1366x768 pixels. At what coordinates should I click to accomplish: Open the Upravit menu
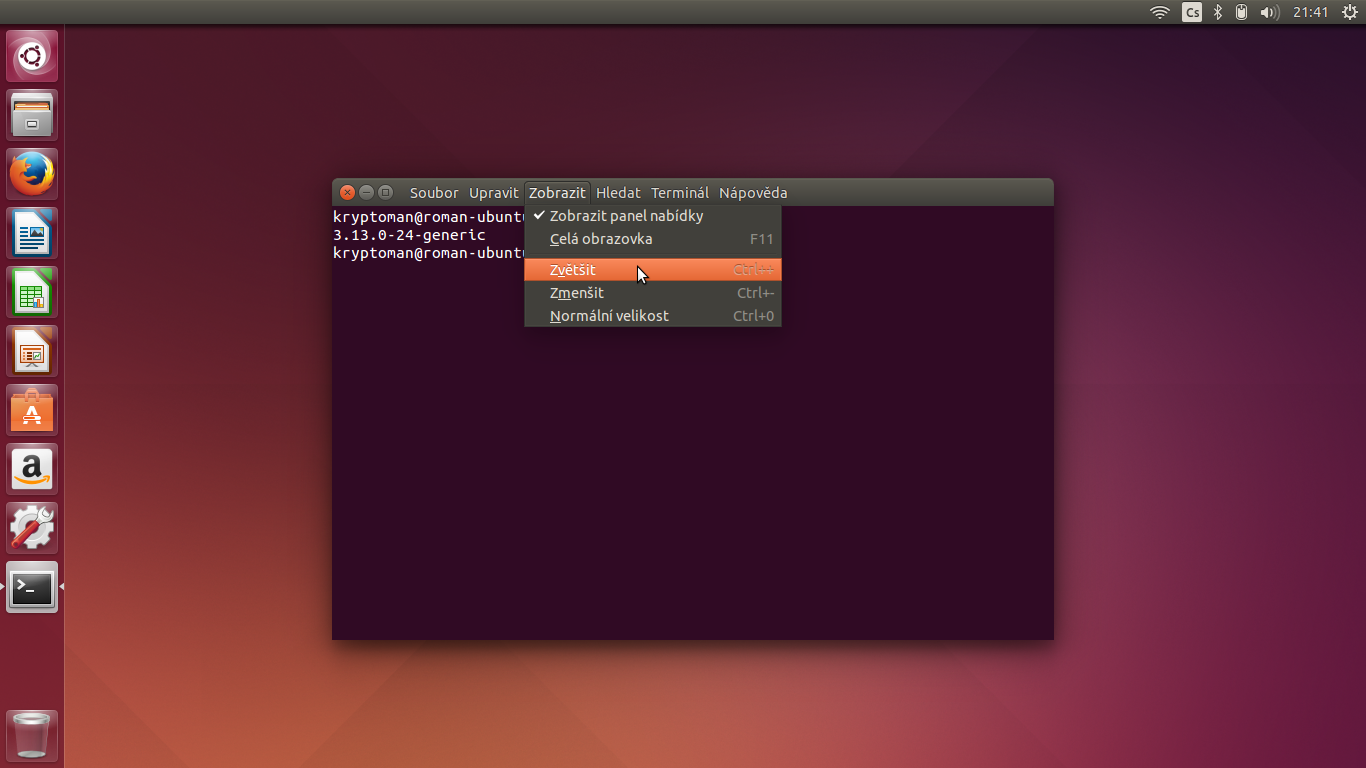pos(494,193)
